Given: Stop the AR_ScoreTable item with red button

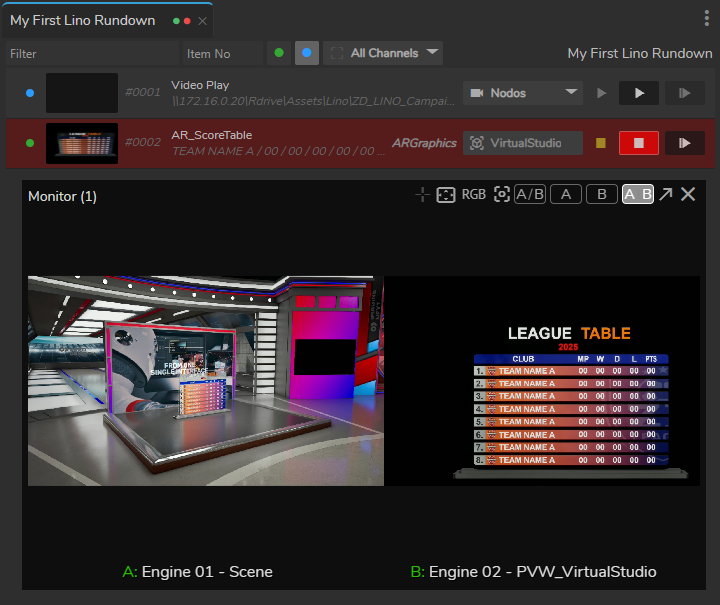Looking at the screenshot, I should [638, 143].
